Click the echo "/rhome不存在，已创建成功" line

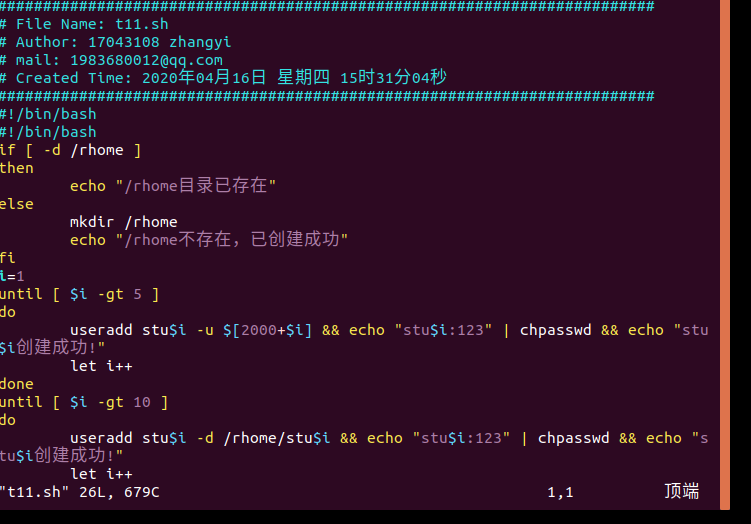208,240
